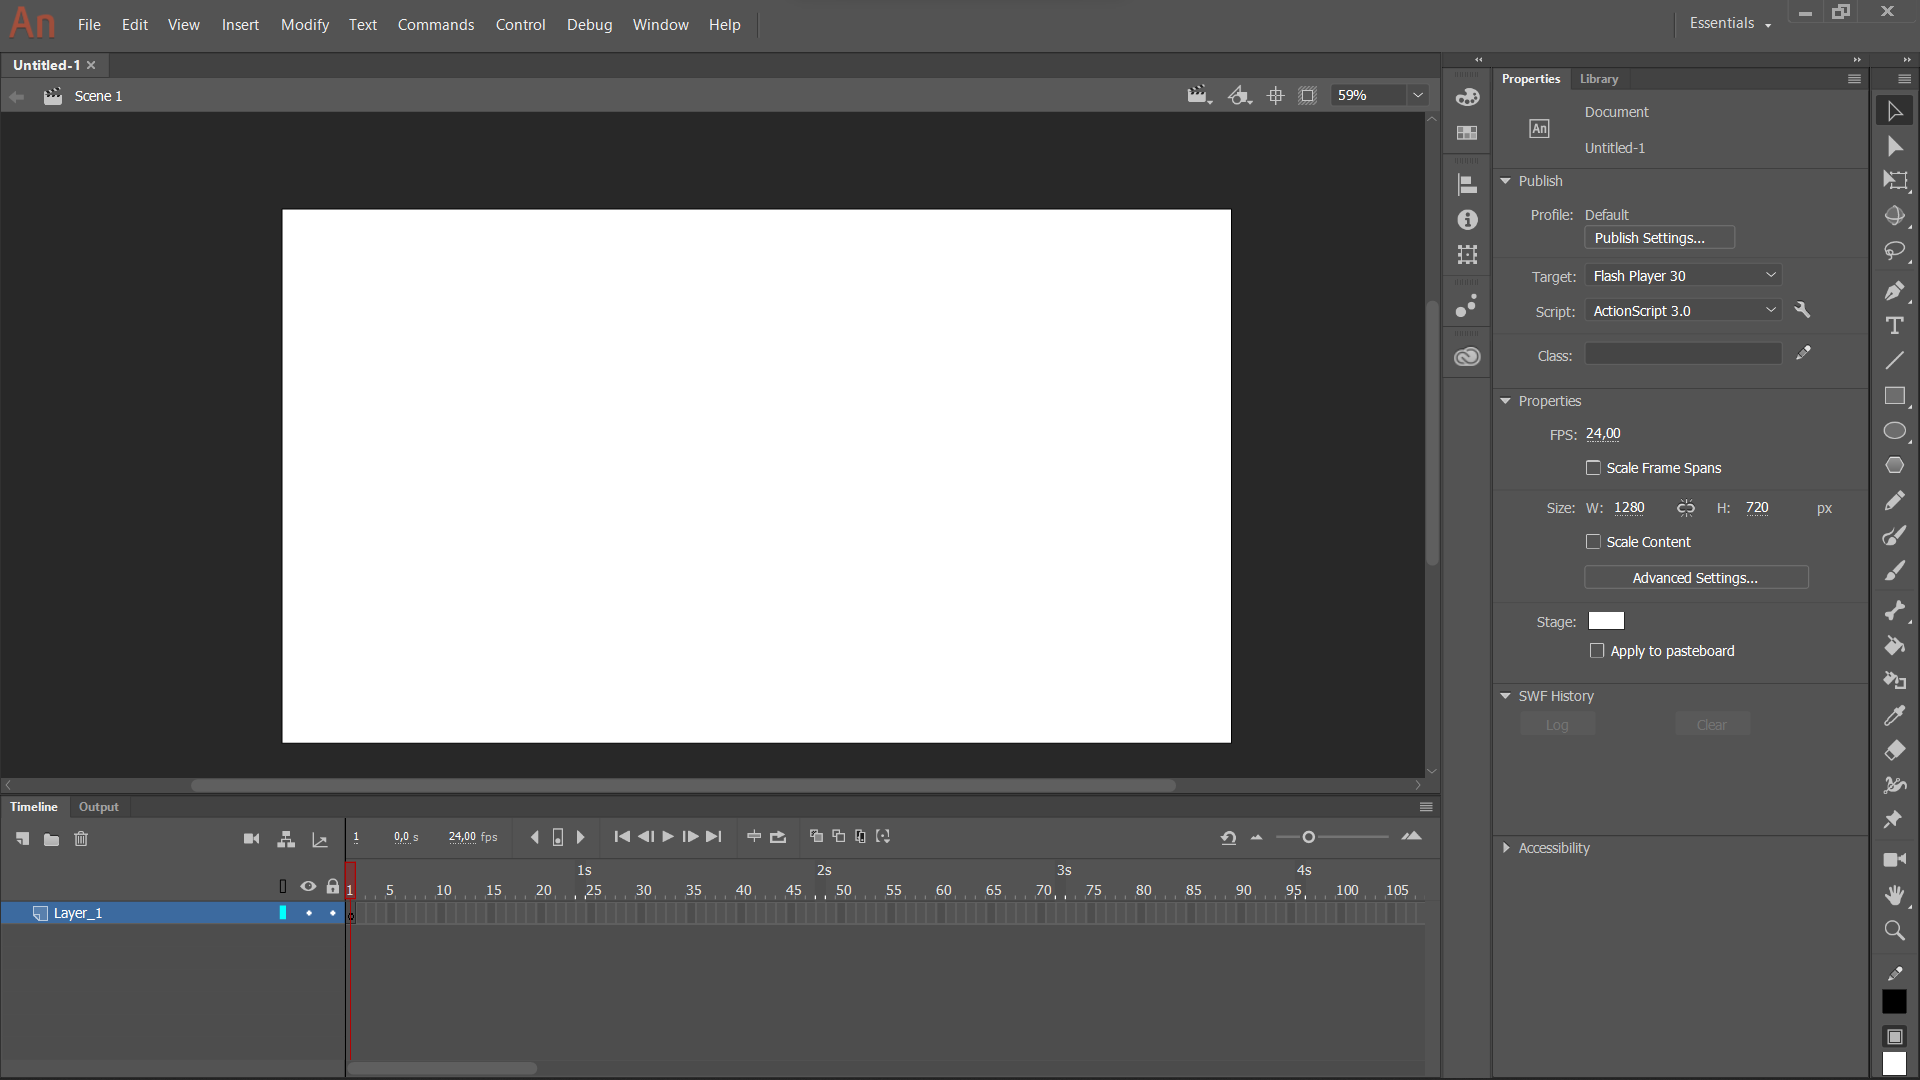The height and width of the screenshot is (1080, 1920).
Task: Open the Swatches panel icon
Action: pos(1467,133)
